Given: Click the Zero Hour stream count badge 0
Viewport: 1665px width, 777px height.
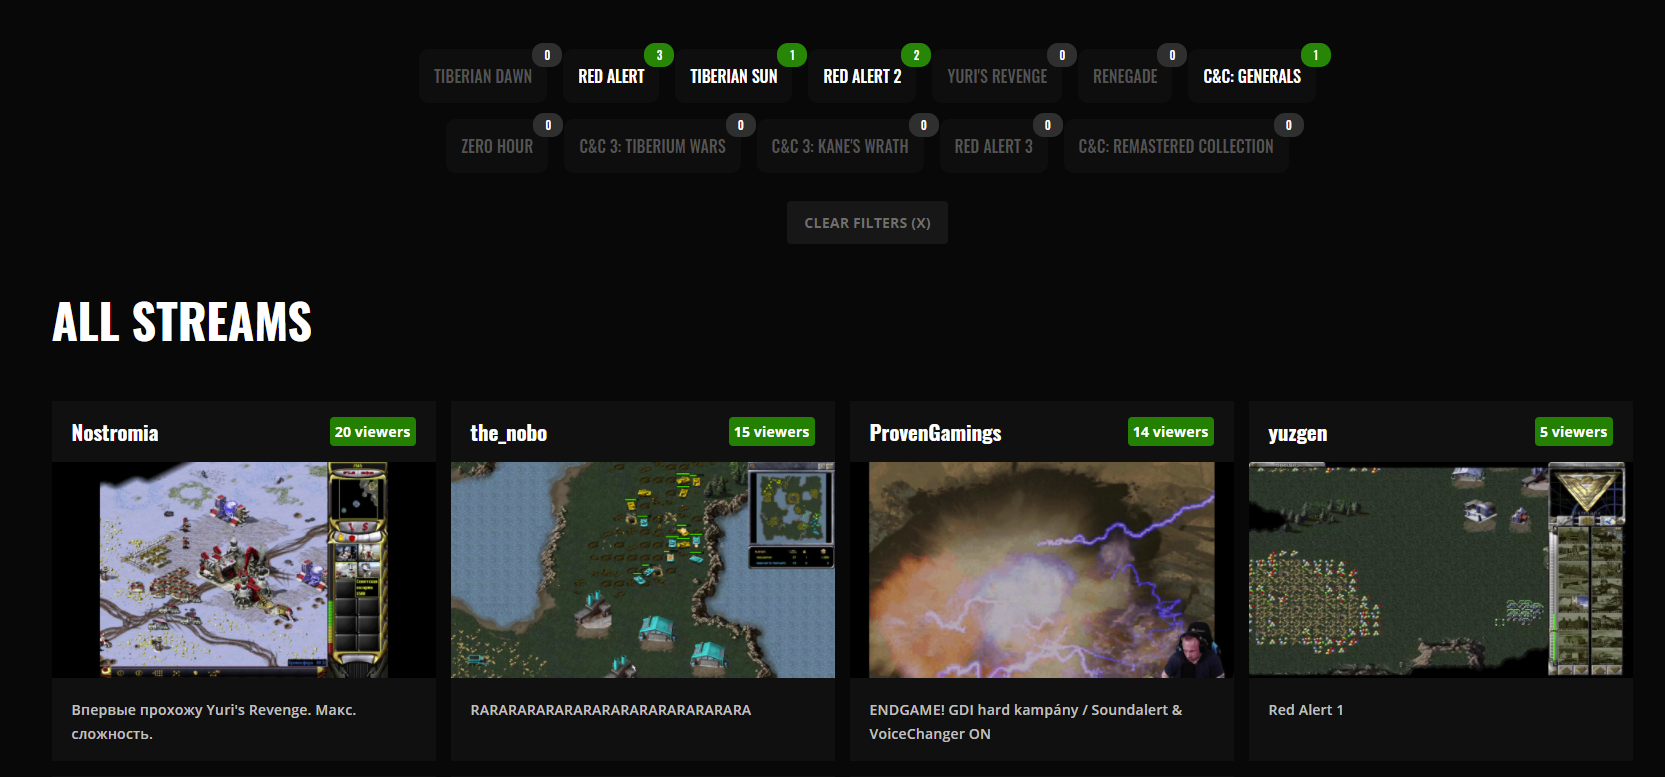Looking at the screenshot, I should (x=548, y=125).
